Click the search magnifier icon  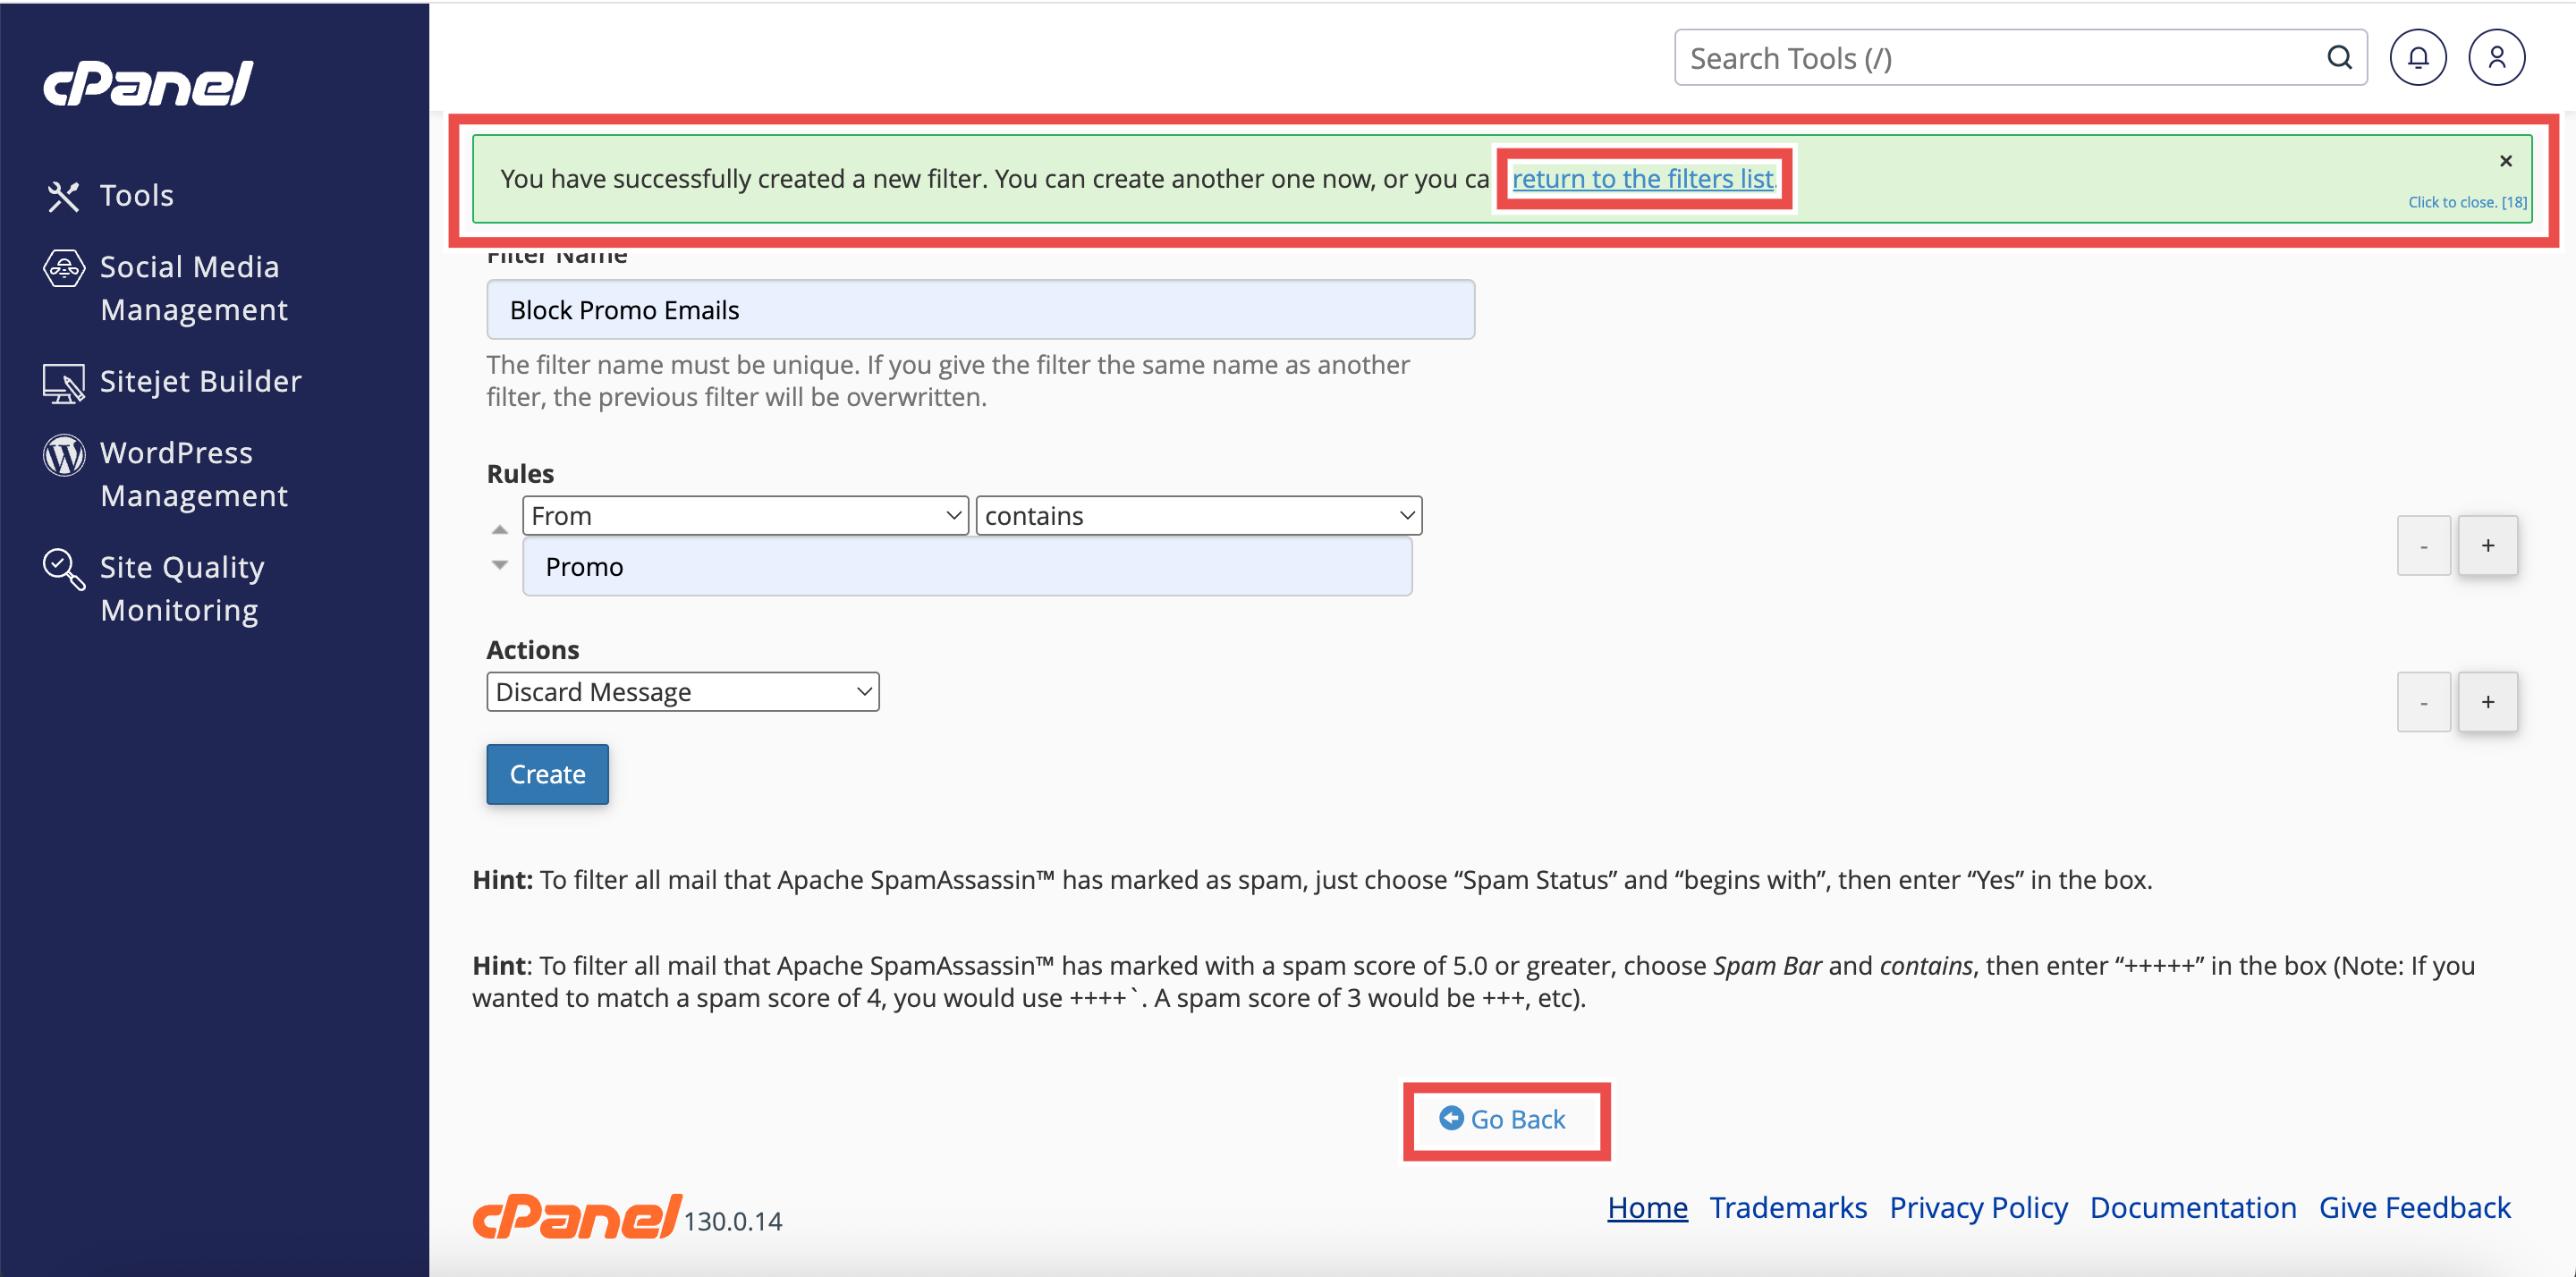pyautogui.click(x=2339, y=58)
